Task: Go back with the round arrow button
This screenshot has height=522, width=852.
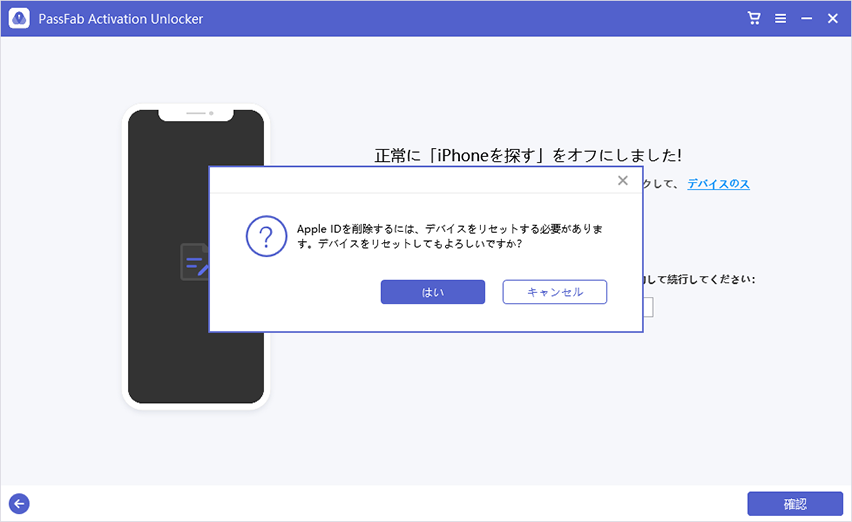Action: (x=19, y=504)
